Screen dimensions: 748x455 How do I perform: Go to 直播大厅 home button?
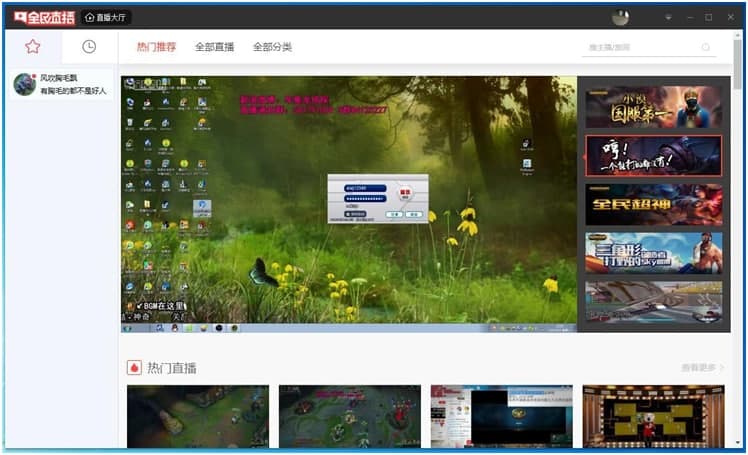pyautogui.click(x=105, y=18)
